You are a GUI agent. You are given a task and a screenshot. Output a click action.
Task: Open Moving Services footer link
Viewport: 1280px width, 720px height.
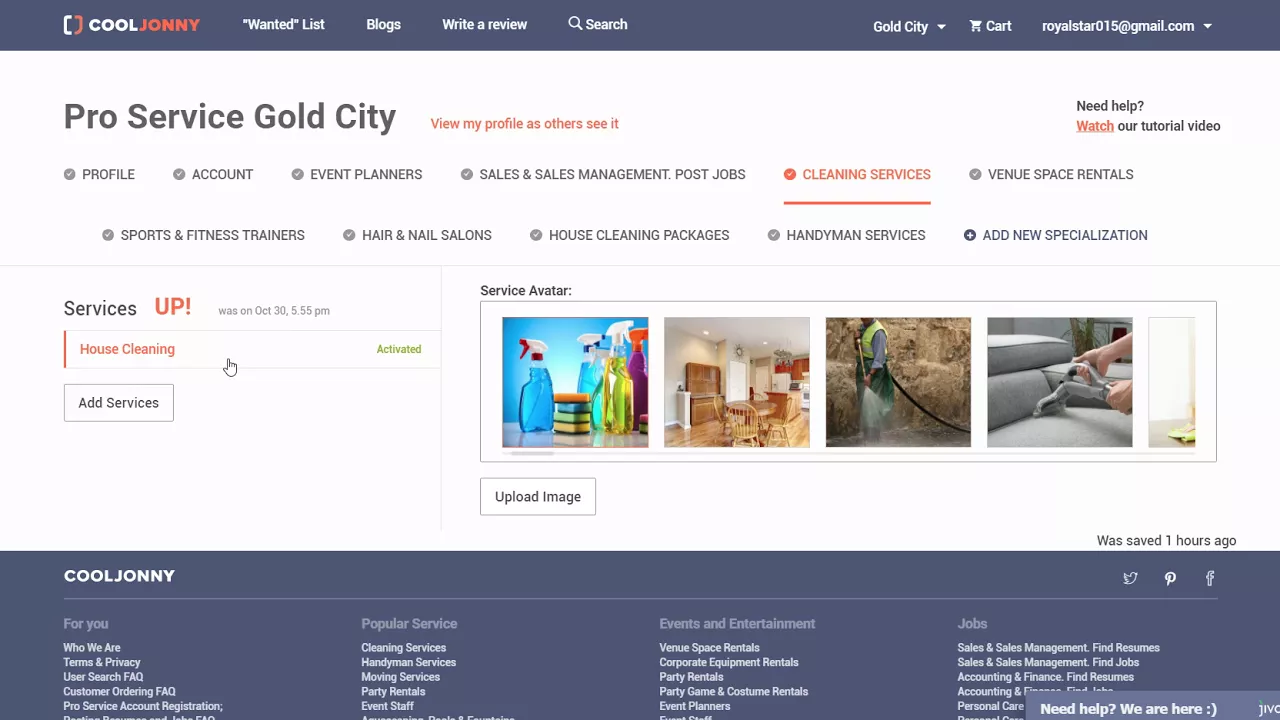(x=401, y=677)
